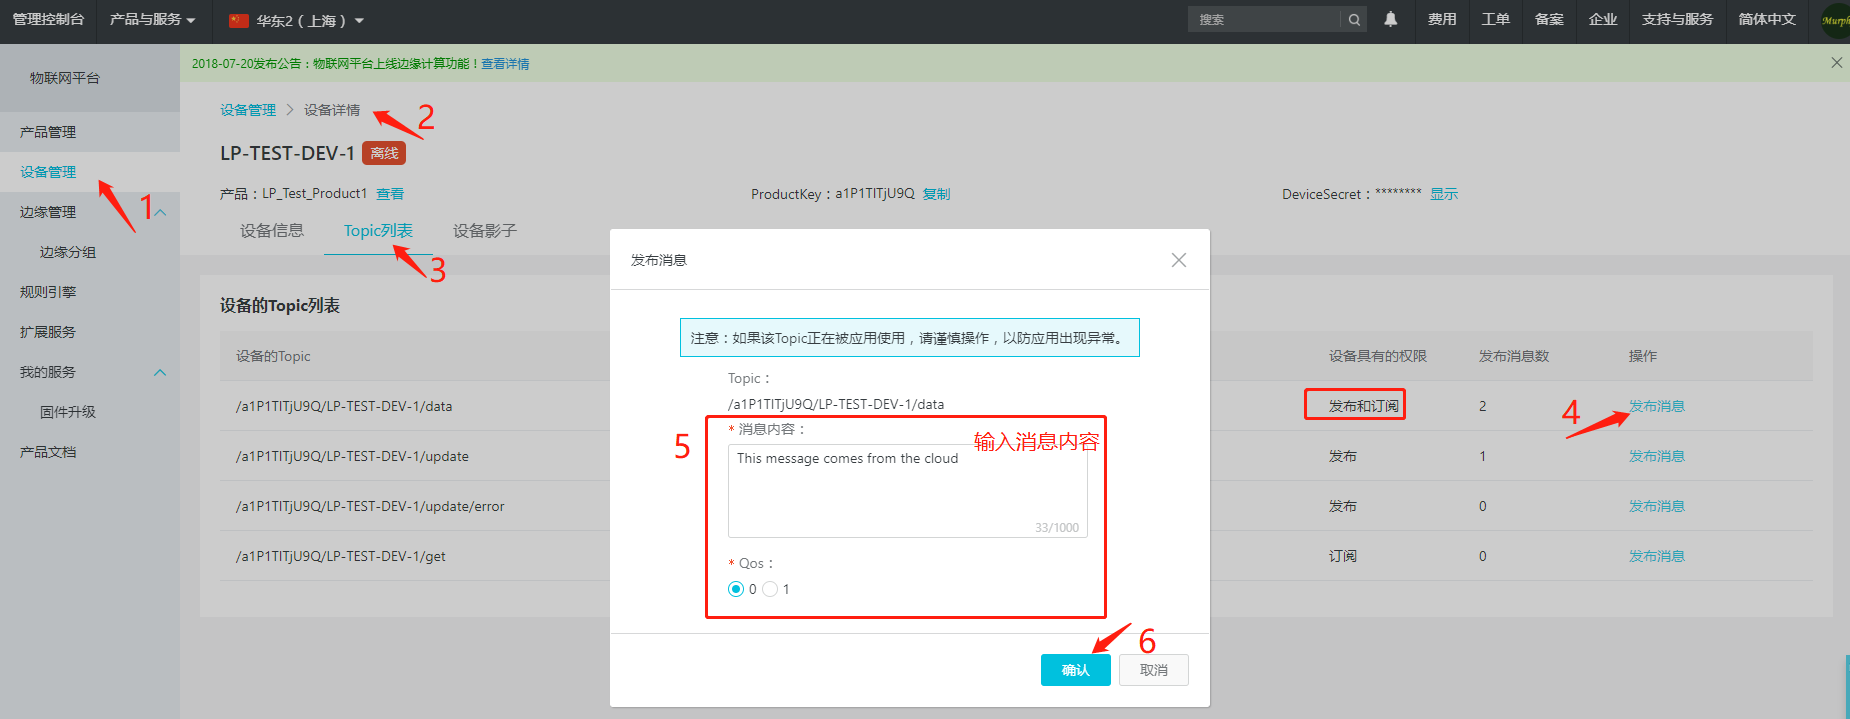Collapse the 我的服务 sidebar section
The width and height of the screenshot is (1850, 719).
160,372
